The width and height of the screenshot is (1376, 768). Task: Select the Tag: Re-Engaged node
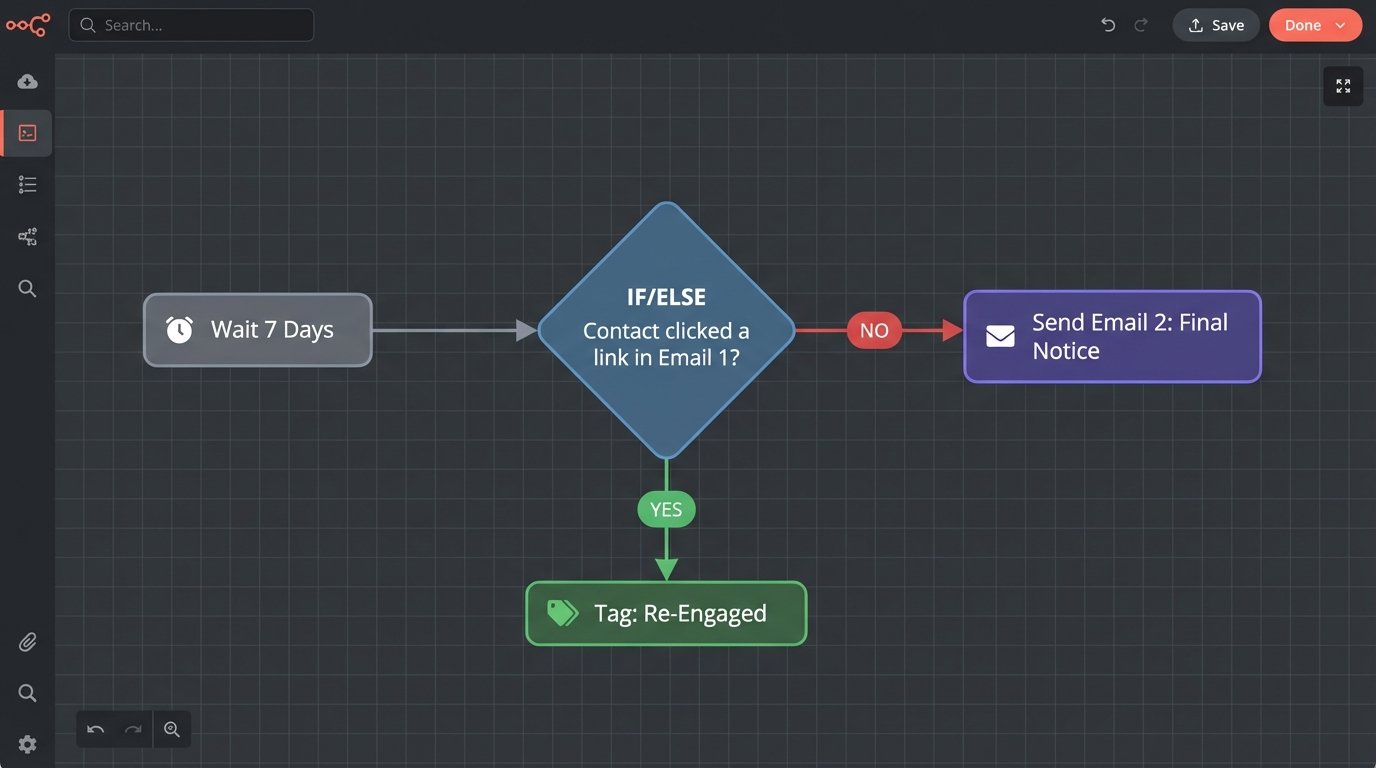coord(666,613)
